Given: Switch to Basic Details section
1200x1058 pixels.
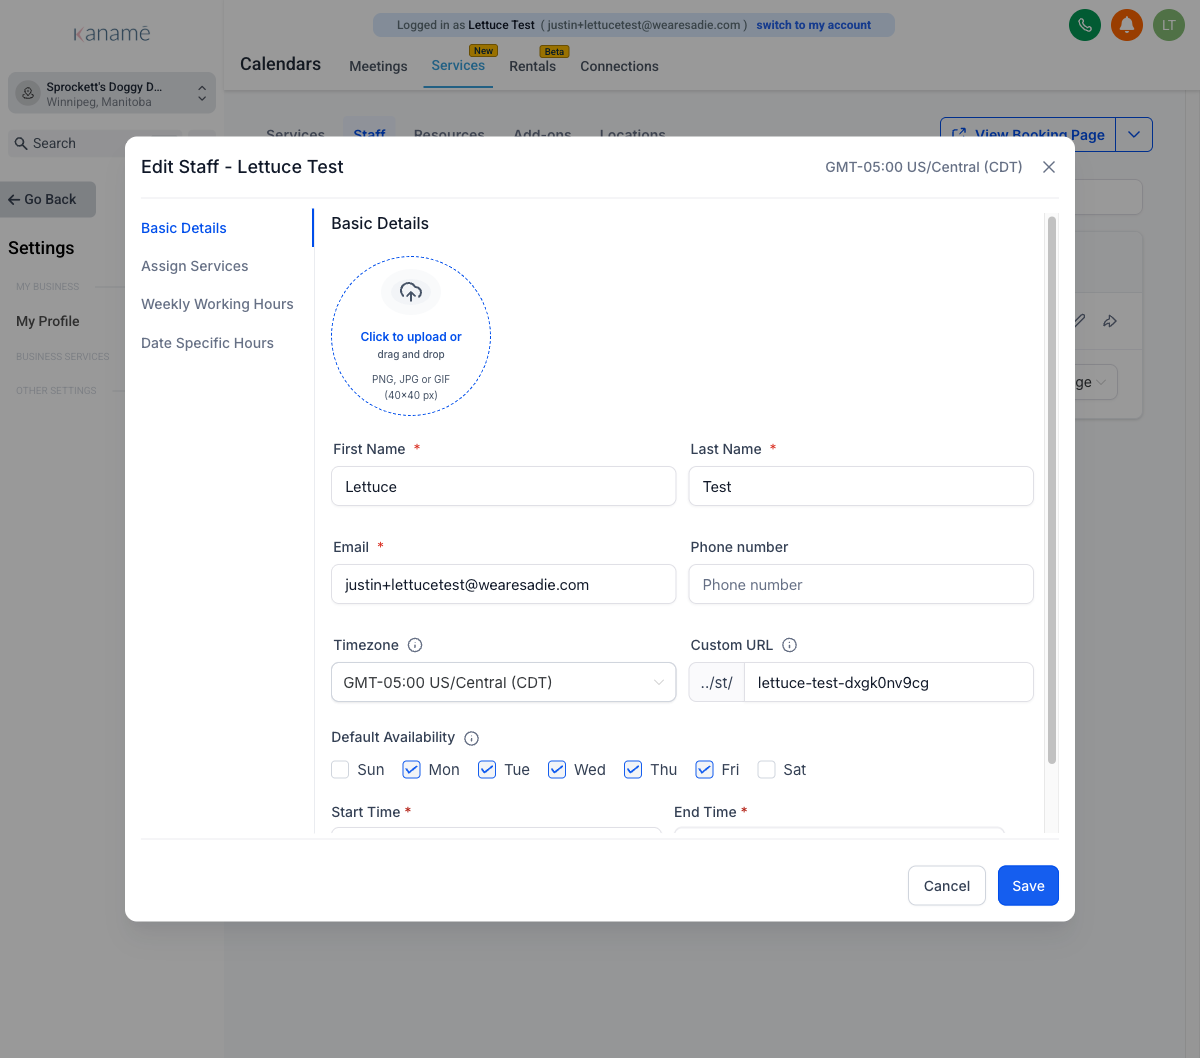Looking at the screenshot, I should click(184, 228).
